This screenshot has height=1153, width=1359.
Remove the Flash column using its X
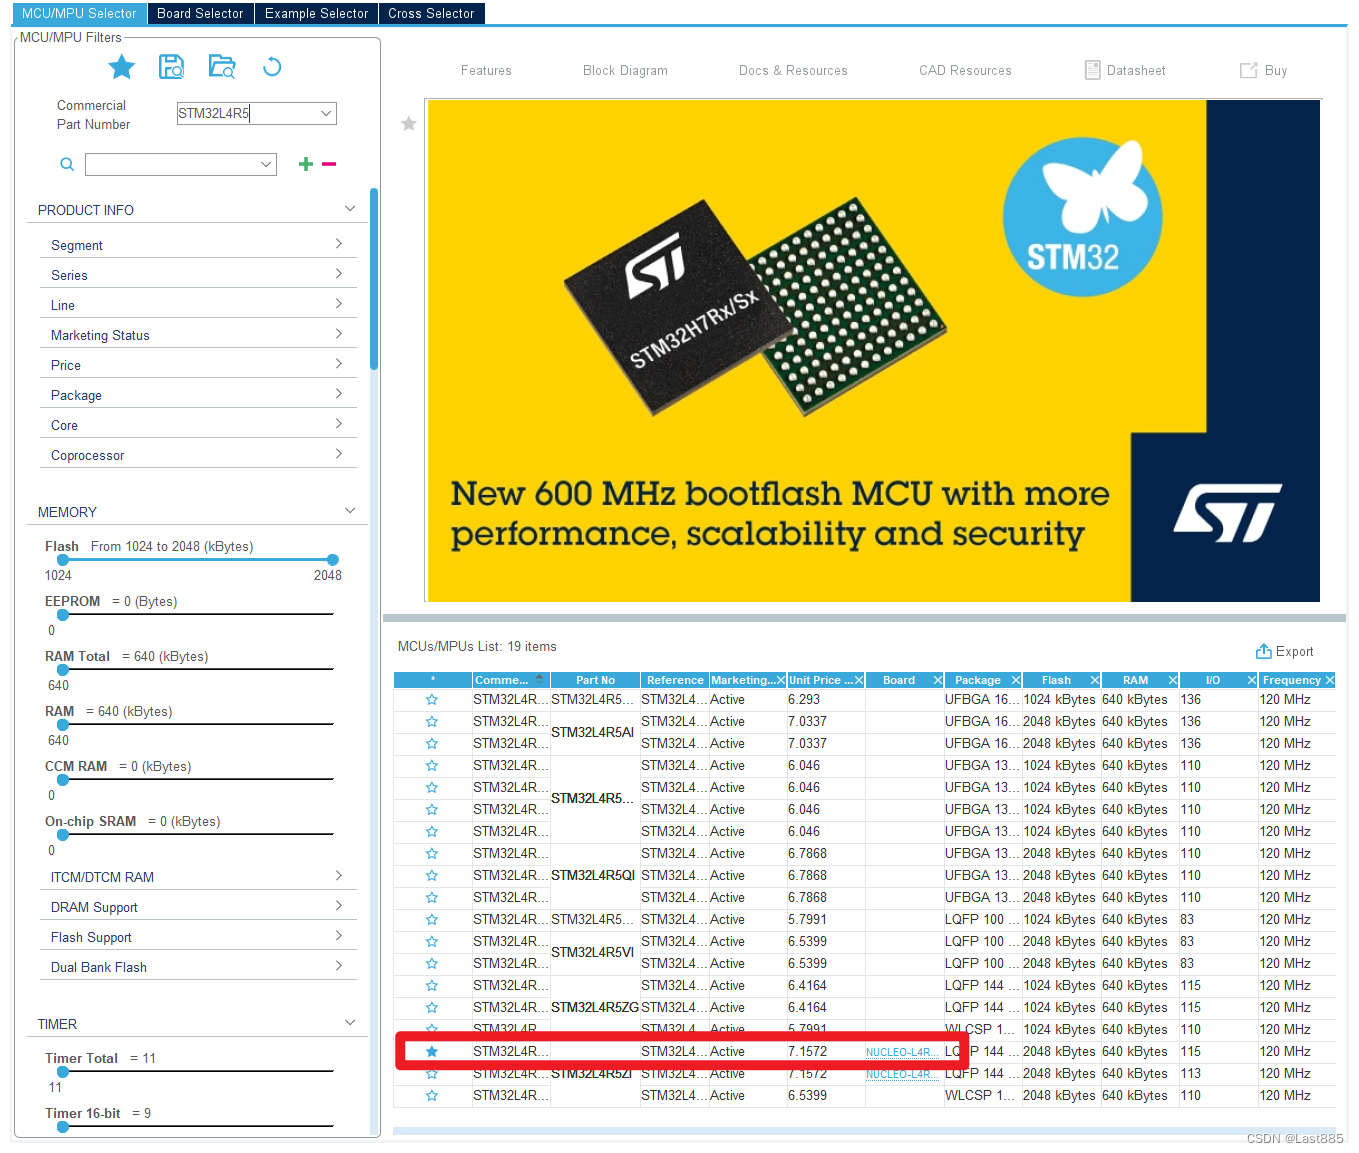[x=1095, y=680]
